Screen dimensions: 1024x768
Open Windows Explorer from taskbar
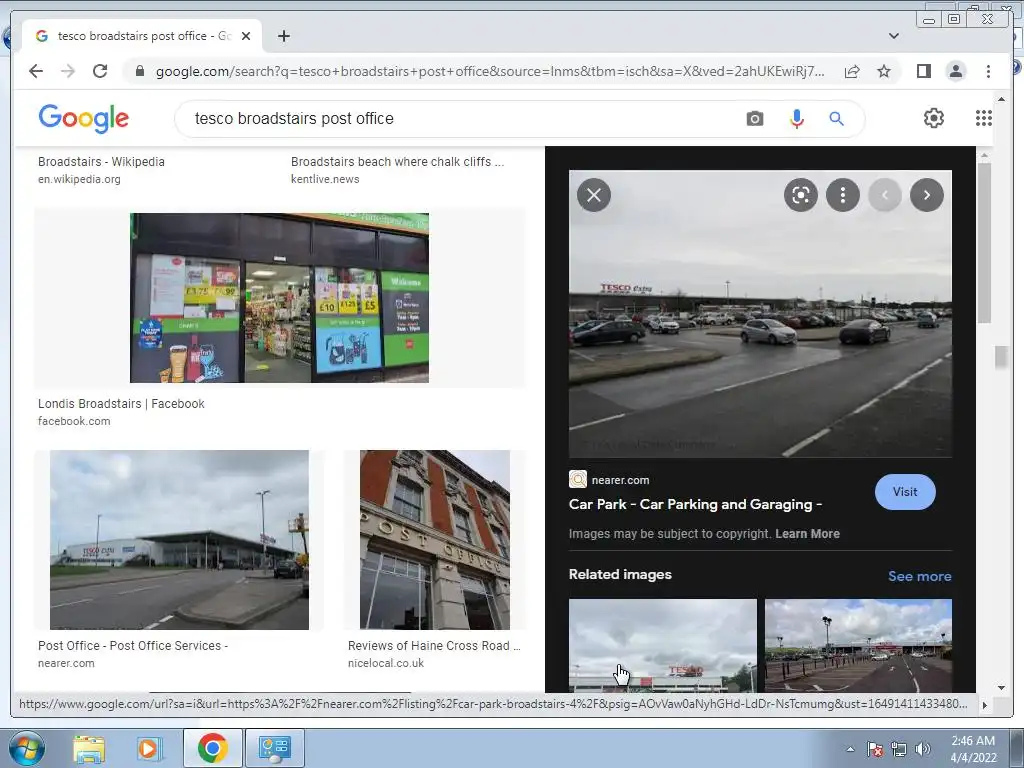pos(88,748)
